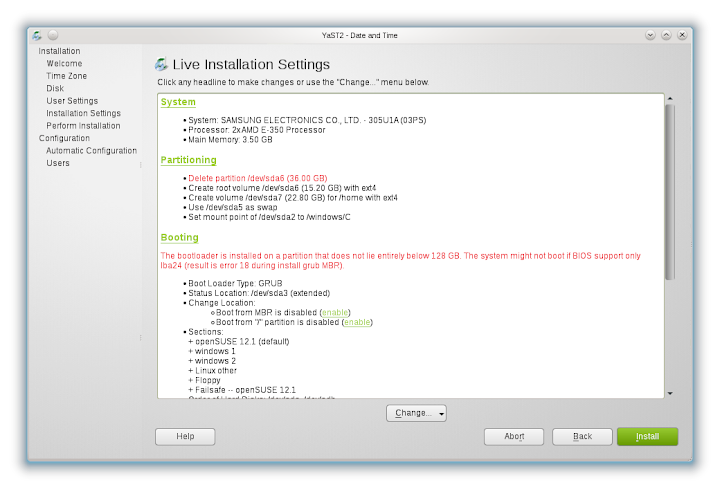Open the Partitioning headline settings

coord(188,160)
